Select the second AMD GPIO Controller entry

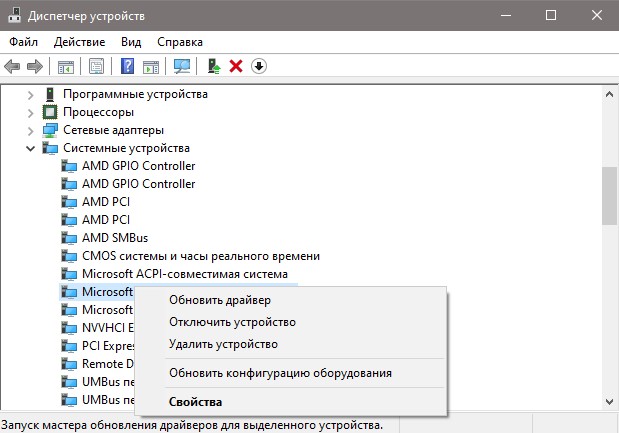138,184
